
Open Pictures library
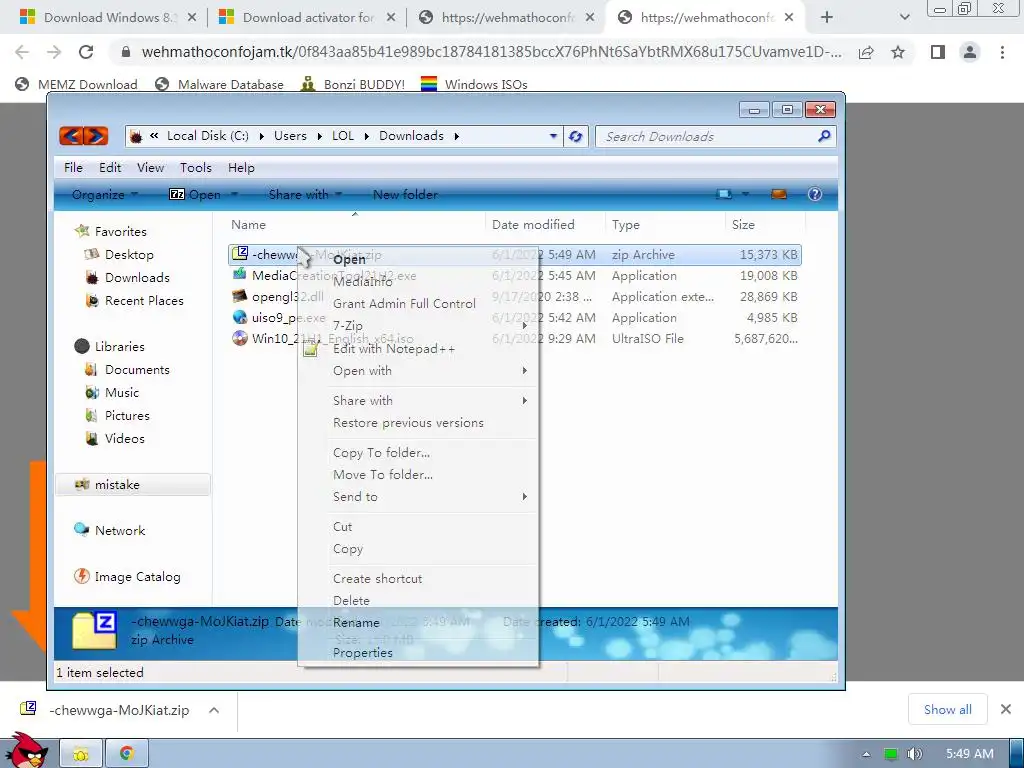118,415
